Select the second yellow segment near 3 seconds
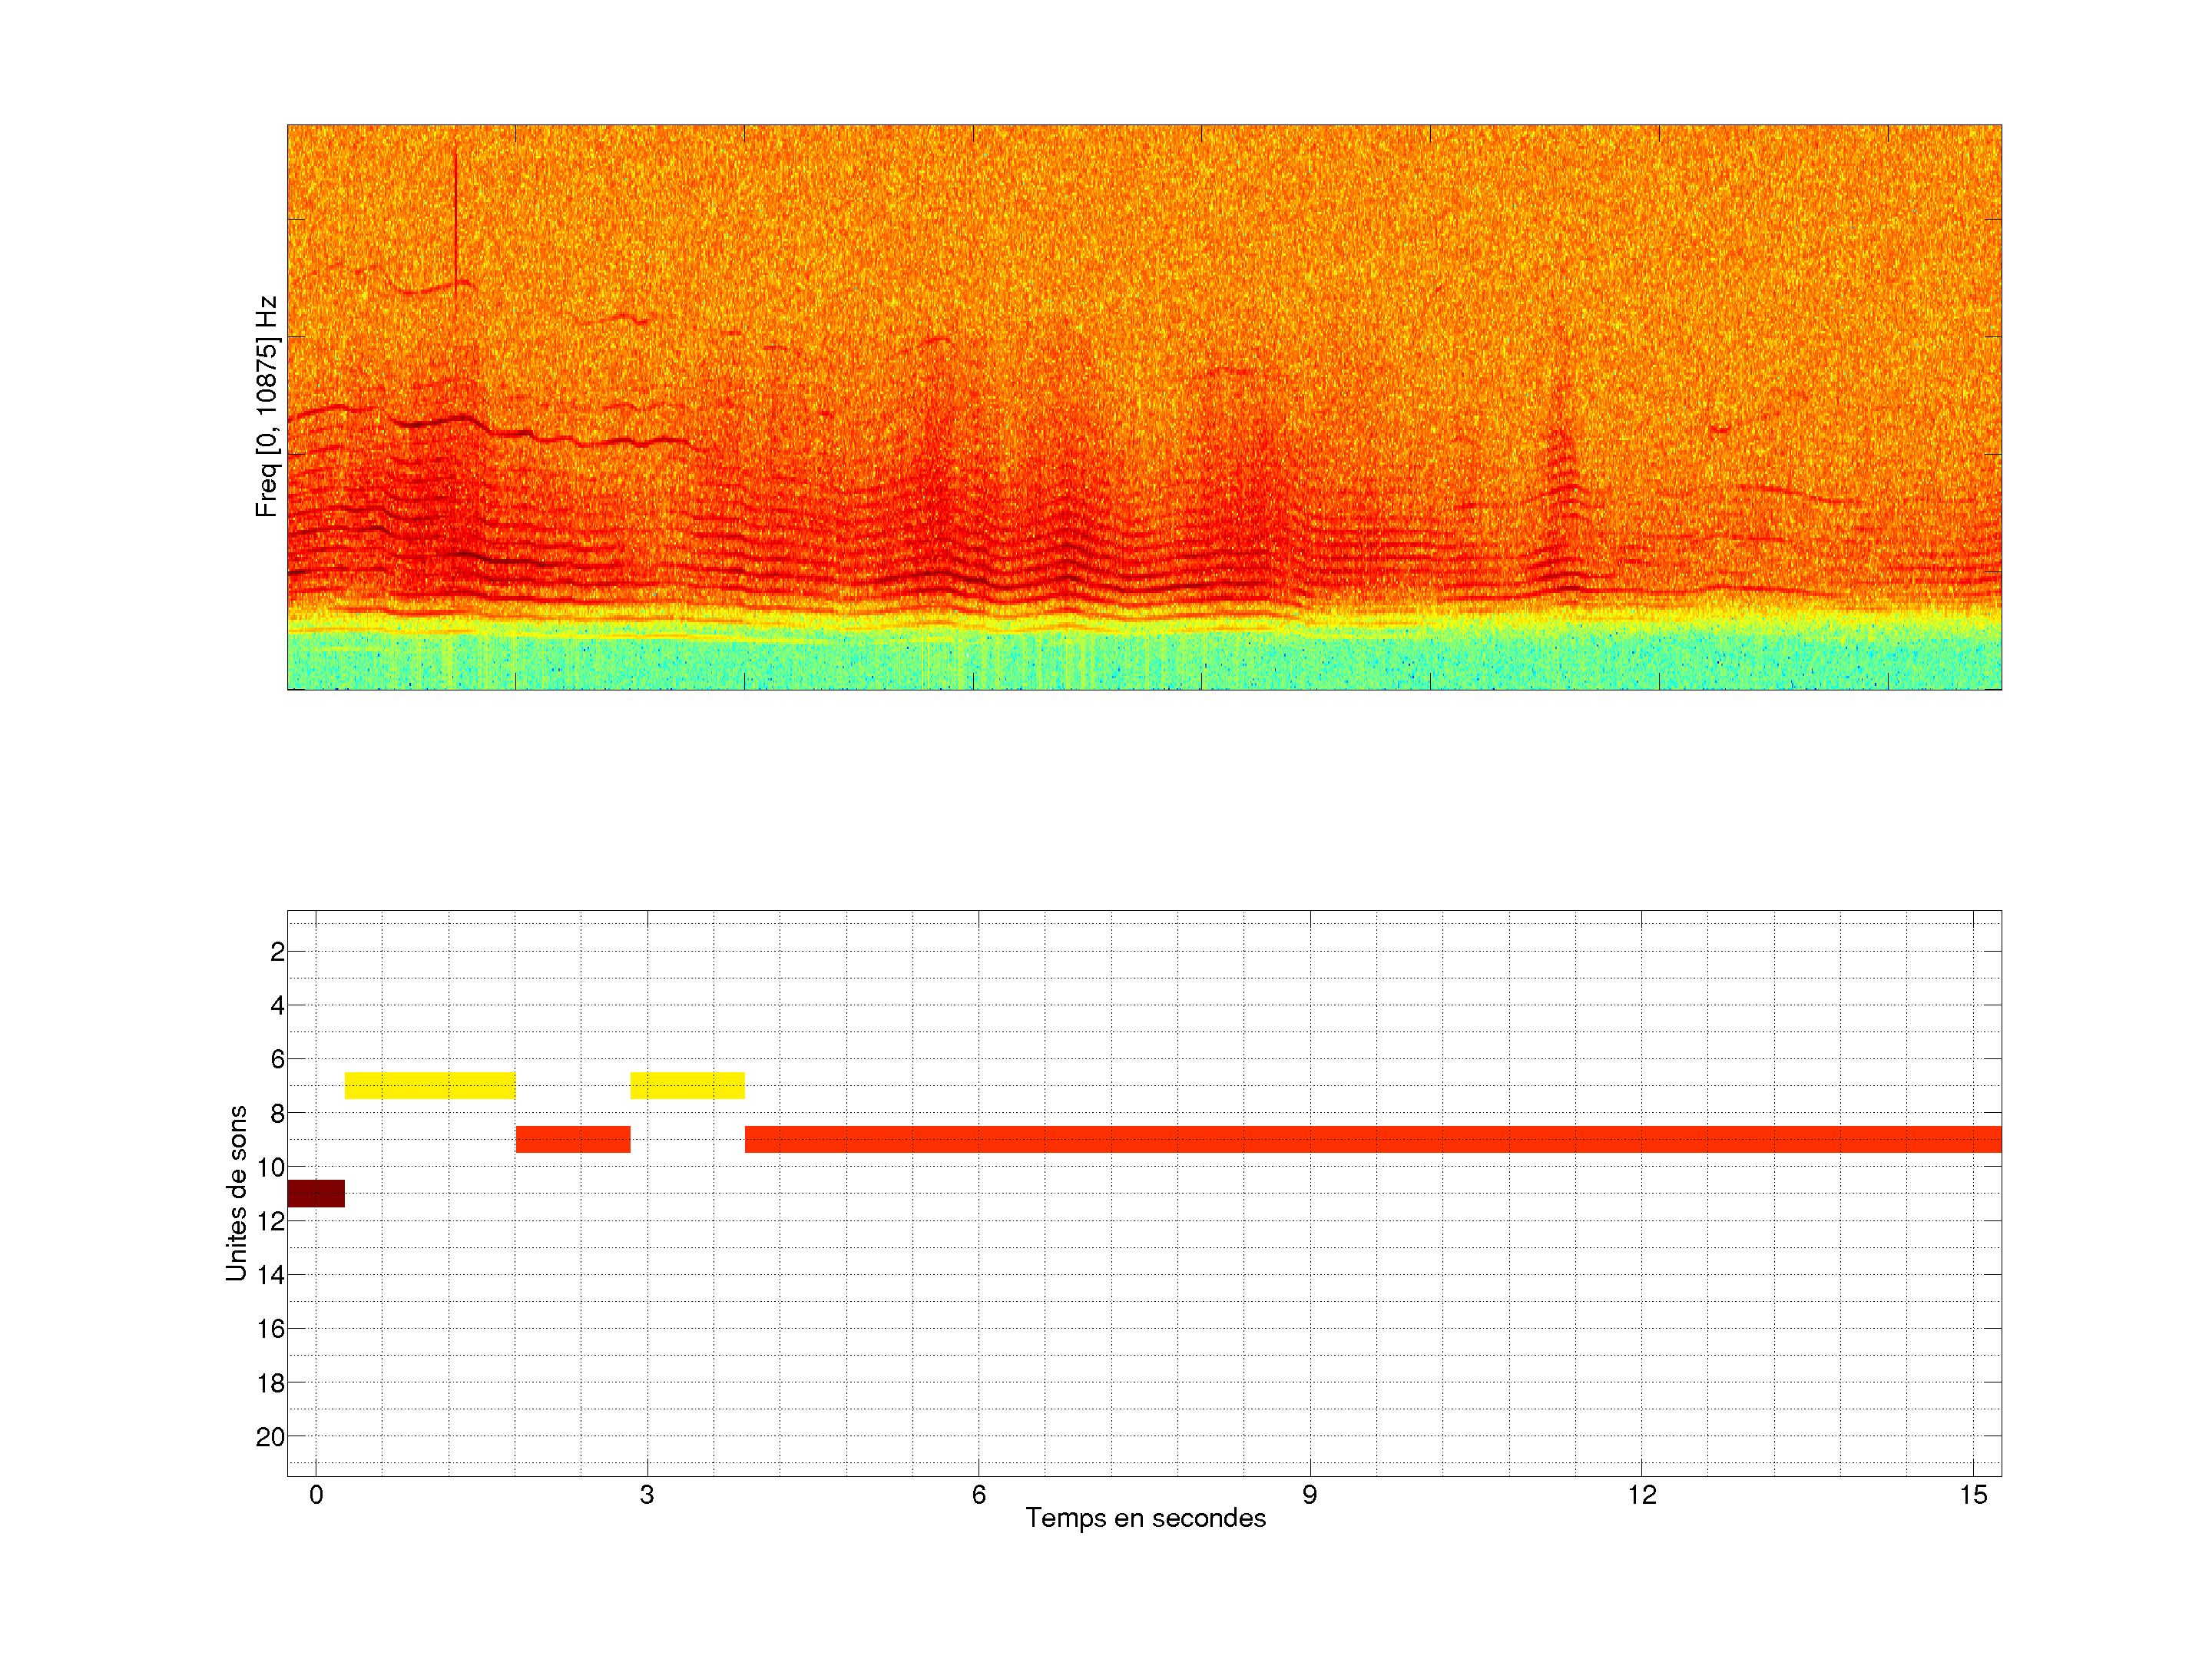This screenshot has width=2212, height=1659. pos(687,1085)
